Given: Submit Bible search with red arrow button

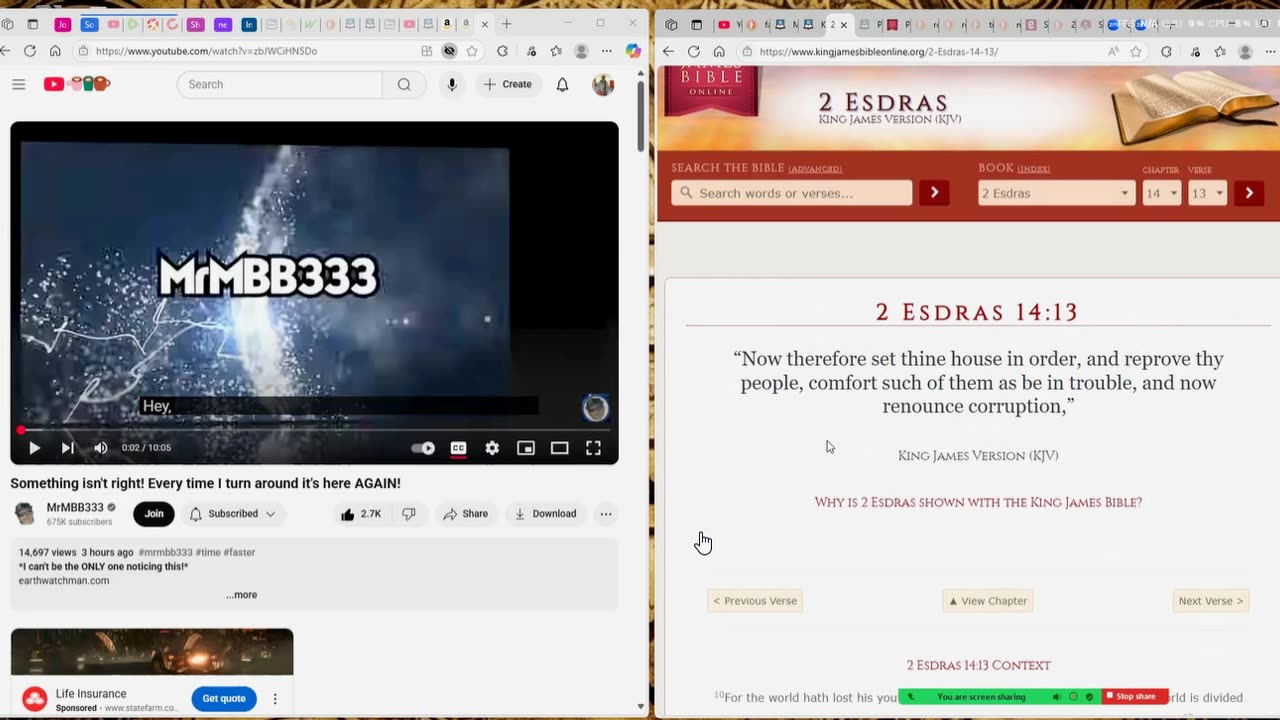Looking at the screenshot, I should tap(934, 193).
